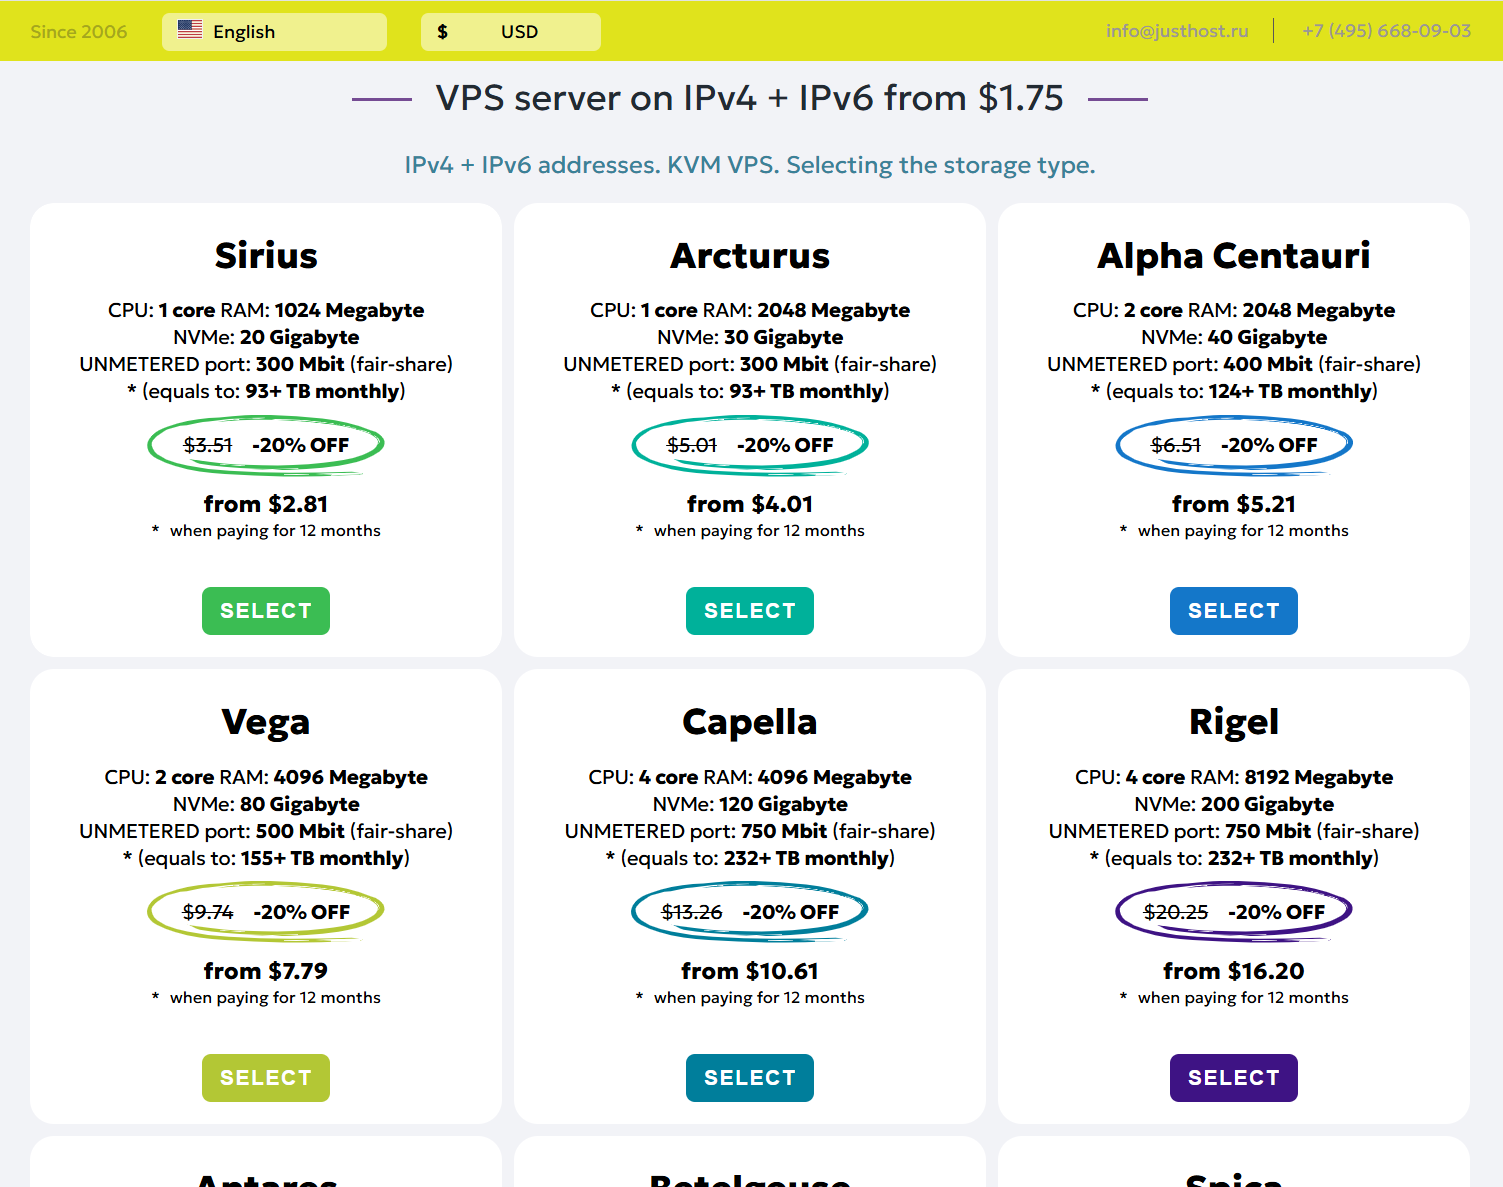1503x1187 pixels.
Task: Click 'port: 500 Mbit' line in Vega card
Action: 266,831
